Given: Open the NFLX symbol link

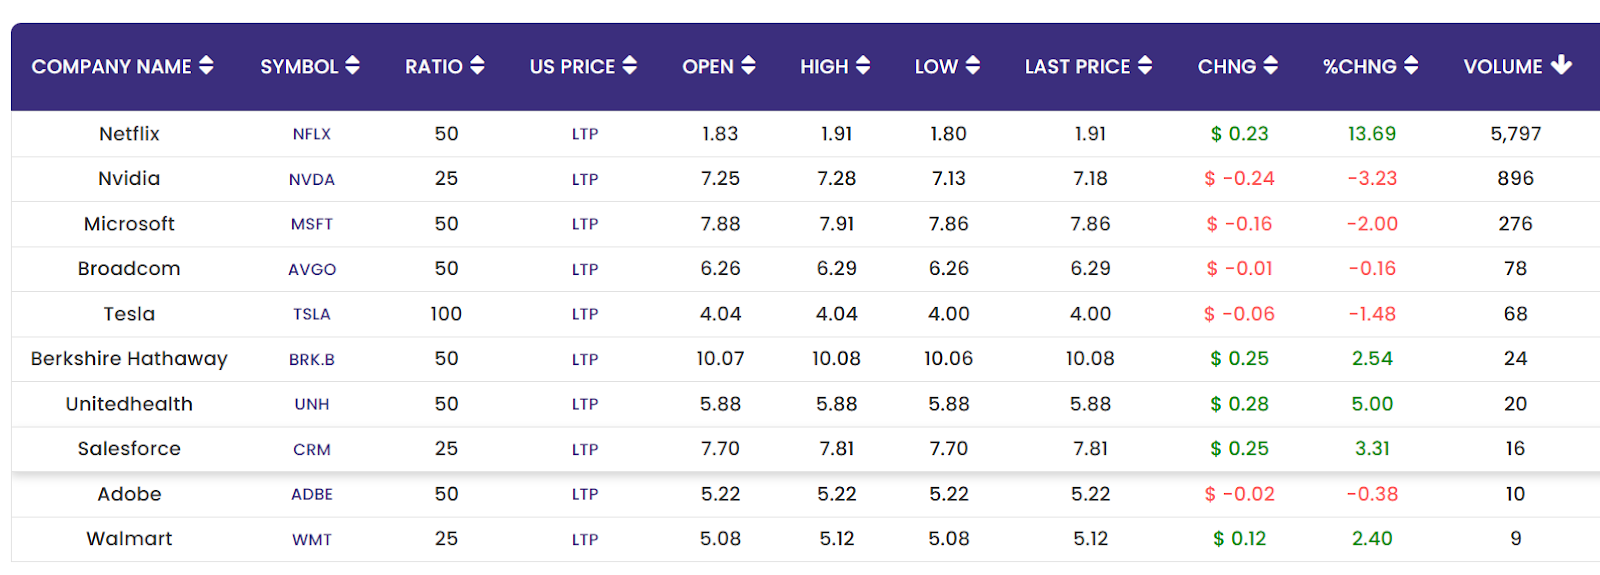Looking at the screenshot, I should [x=312, y=134].
